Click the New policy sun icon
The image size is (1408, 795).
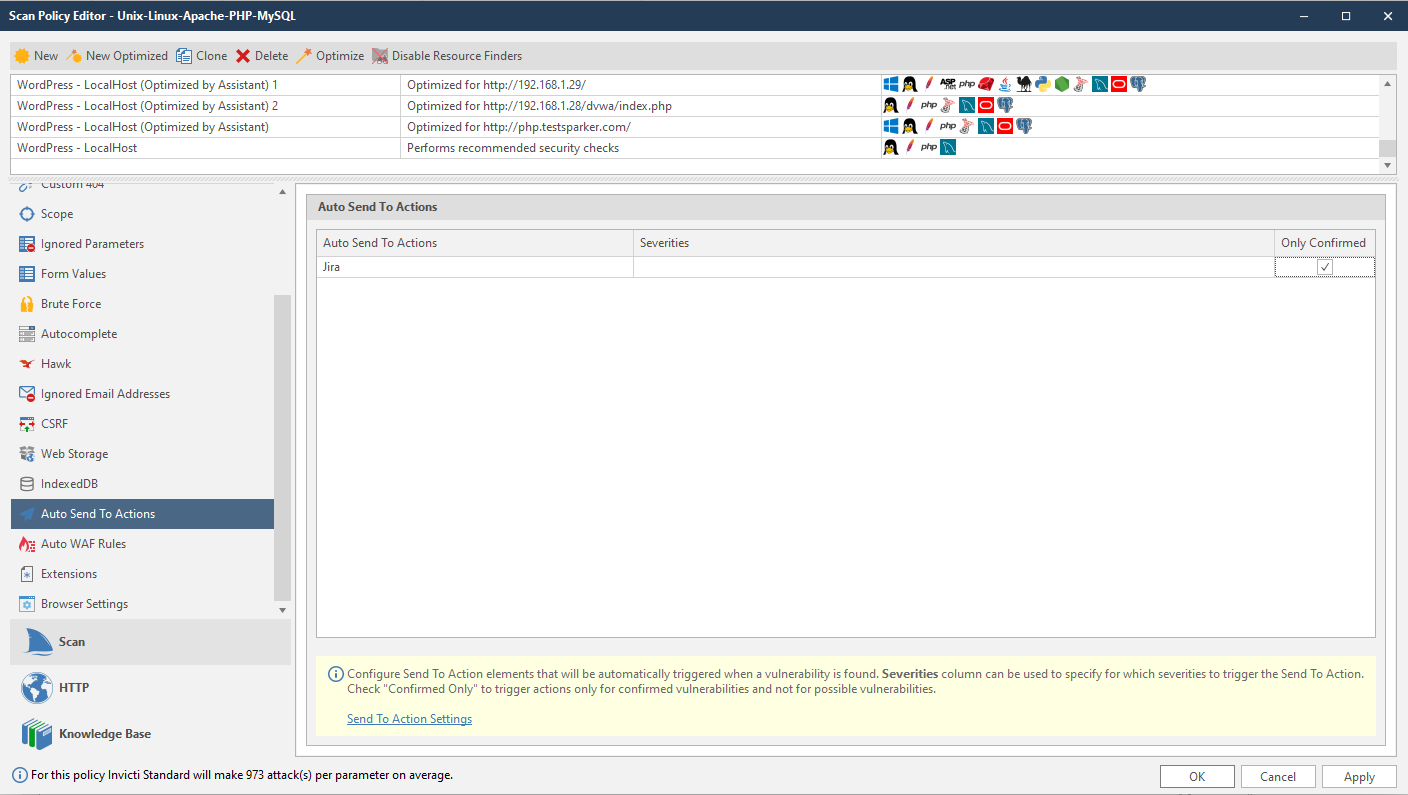21,56
